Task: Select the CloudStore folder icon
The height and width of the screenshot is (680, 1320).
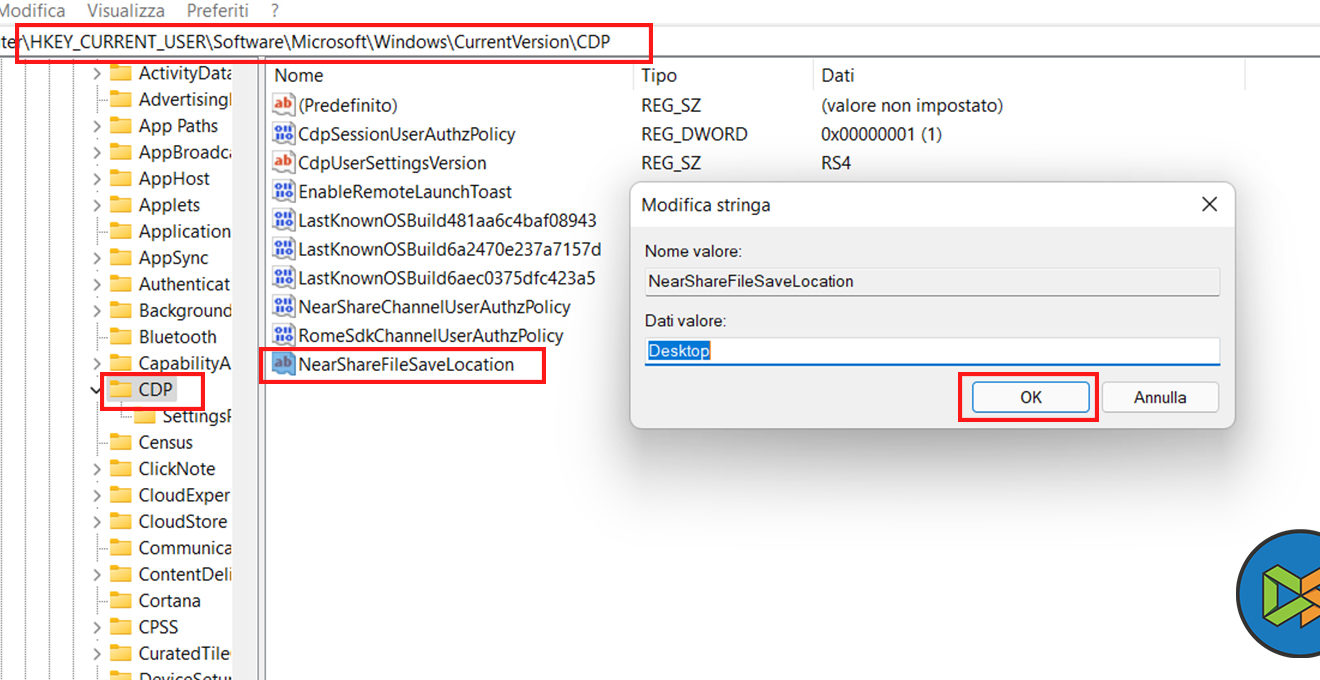Action: [x=121, y=522]
